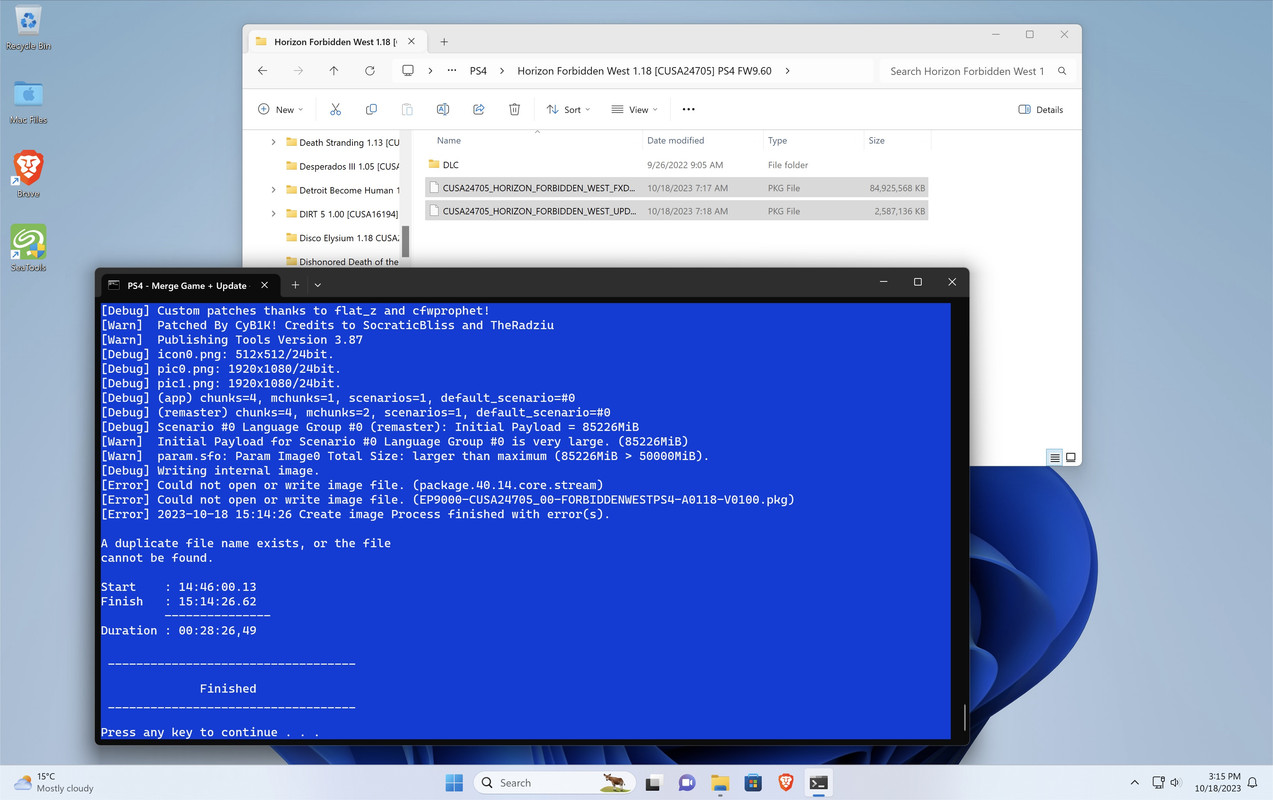The image size is (1273, 800).
Task: Click the Cut icon in Explorer toolbar
Action: coord(335,109)
